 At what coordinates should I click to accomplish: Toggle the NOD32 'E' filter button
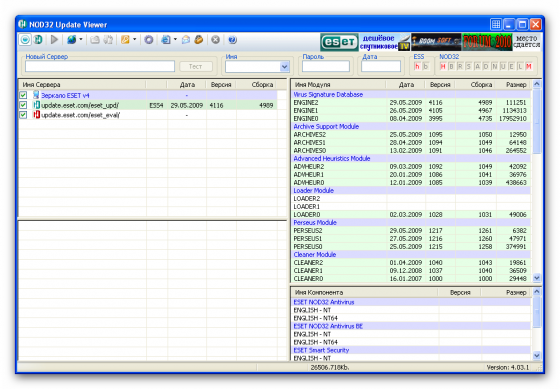point(511,66)
